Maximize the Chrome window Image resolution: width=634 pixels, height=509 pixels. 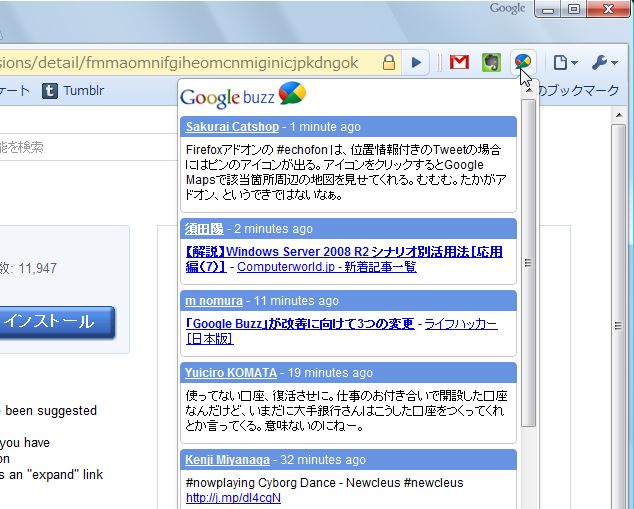point(573,10)
